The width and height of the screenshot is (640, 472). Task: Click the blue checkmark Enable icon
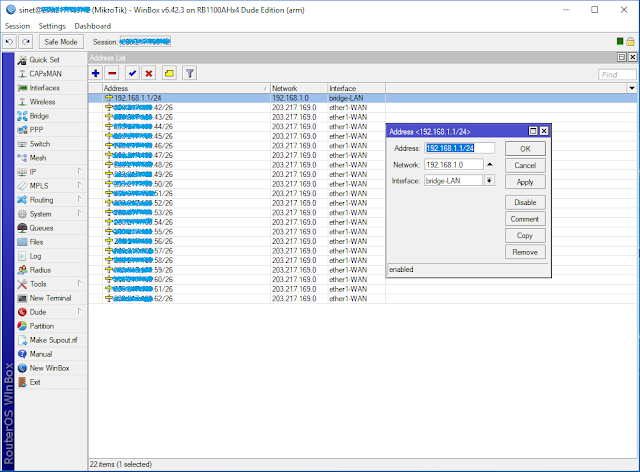132,73
